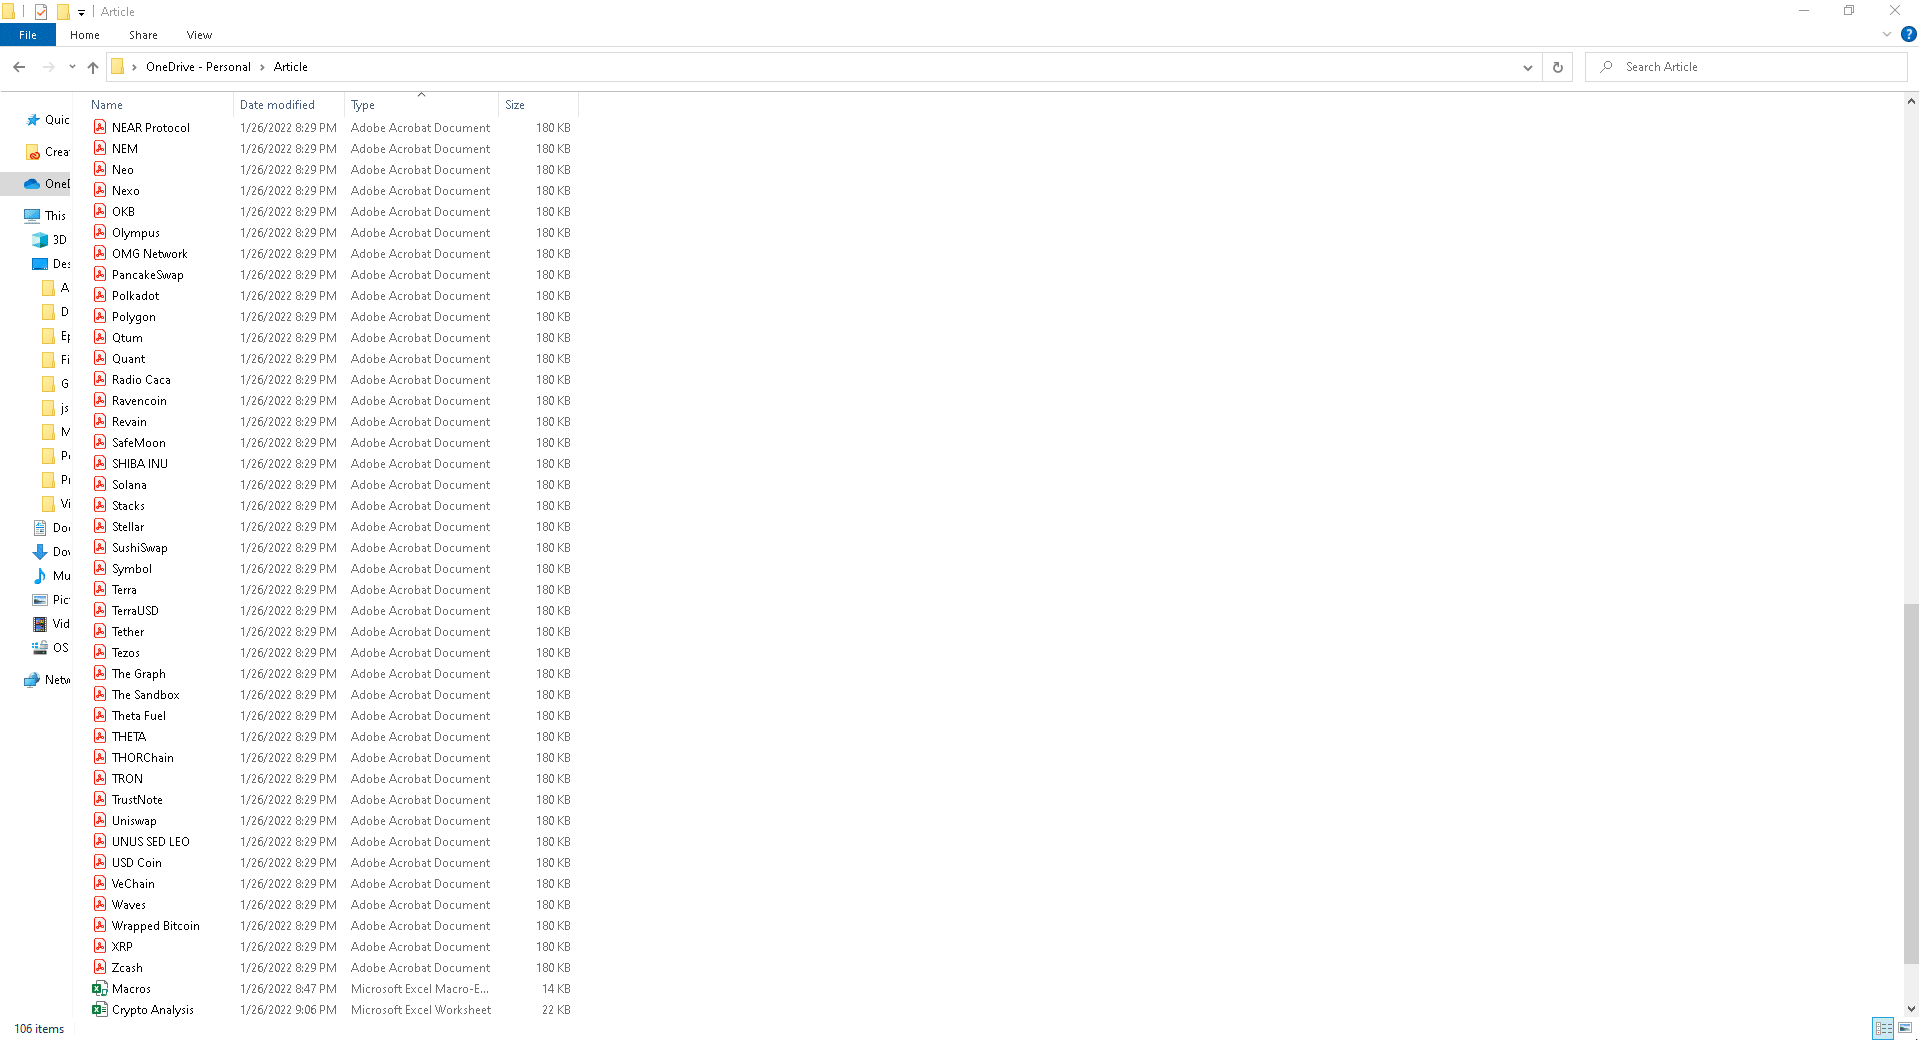The height and width of the screenshot is (1040, 1919).
Task: Open 3D Objects from the navigation pane
Action: coord(55,240)
